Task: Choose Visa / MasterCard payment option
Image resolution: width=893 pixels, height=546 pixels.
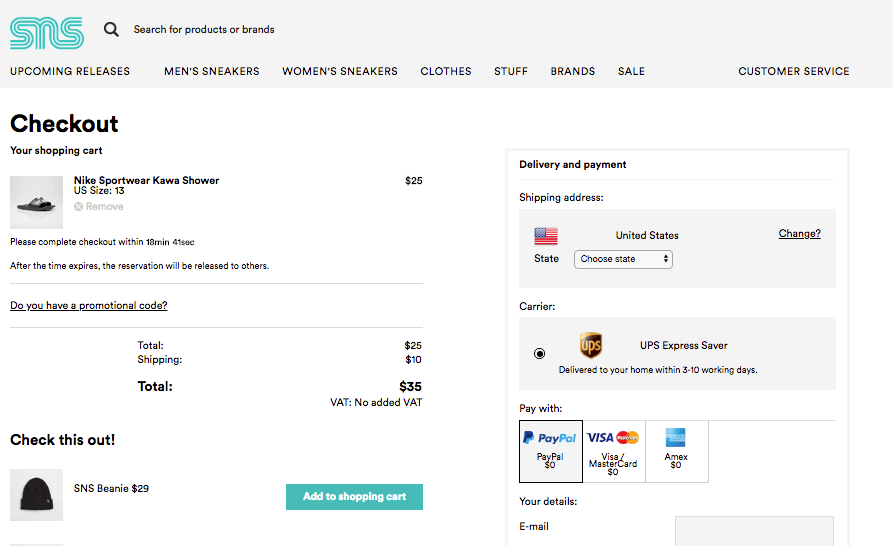Action: point(613,450)
